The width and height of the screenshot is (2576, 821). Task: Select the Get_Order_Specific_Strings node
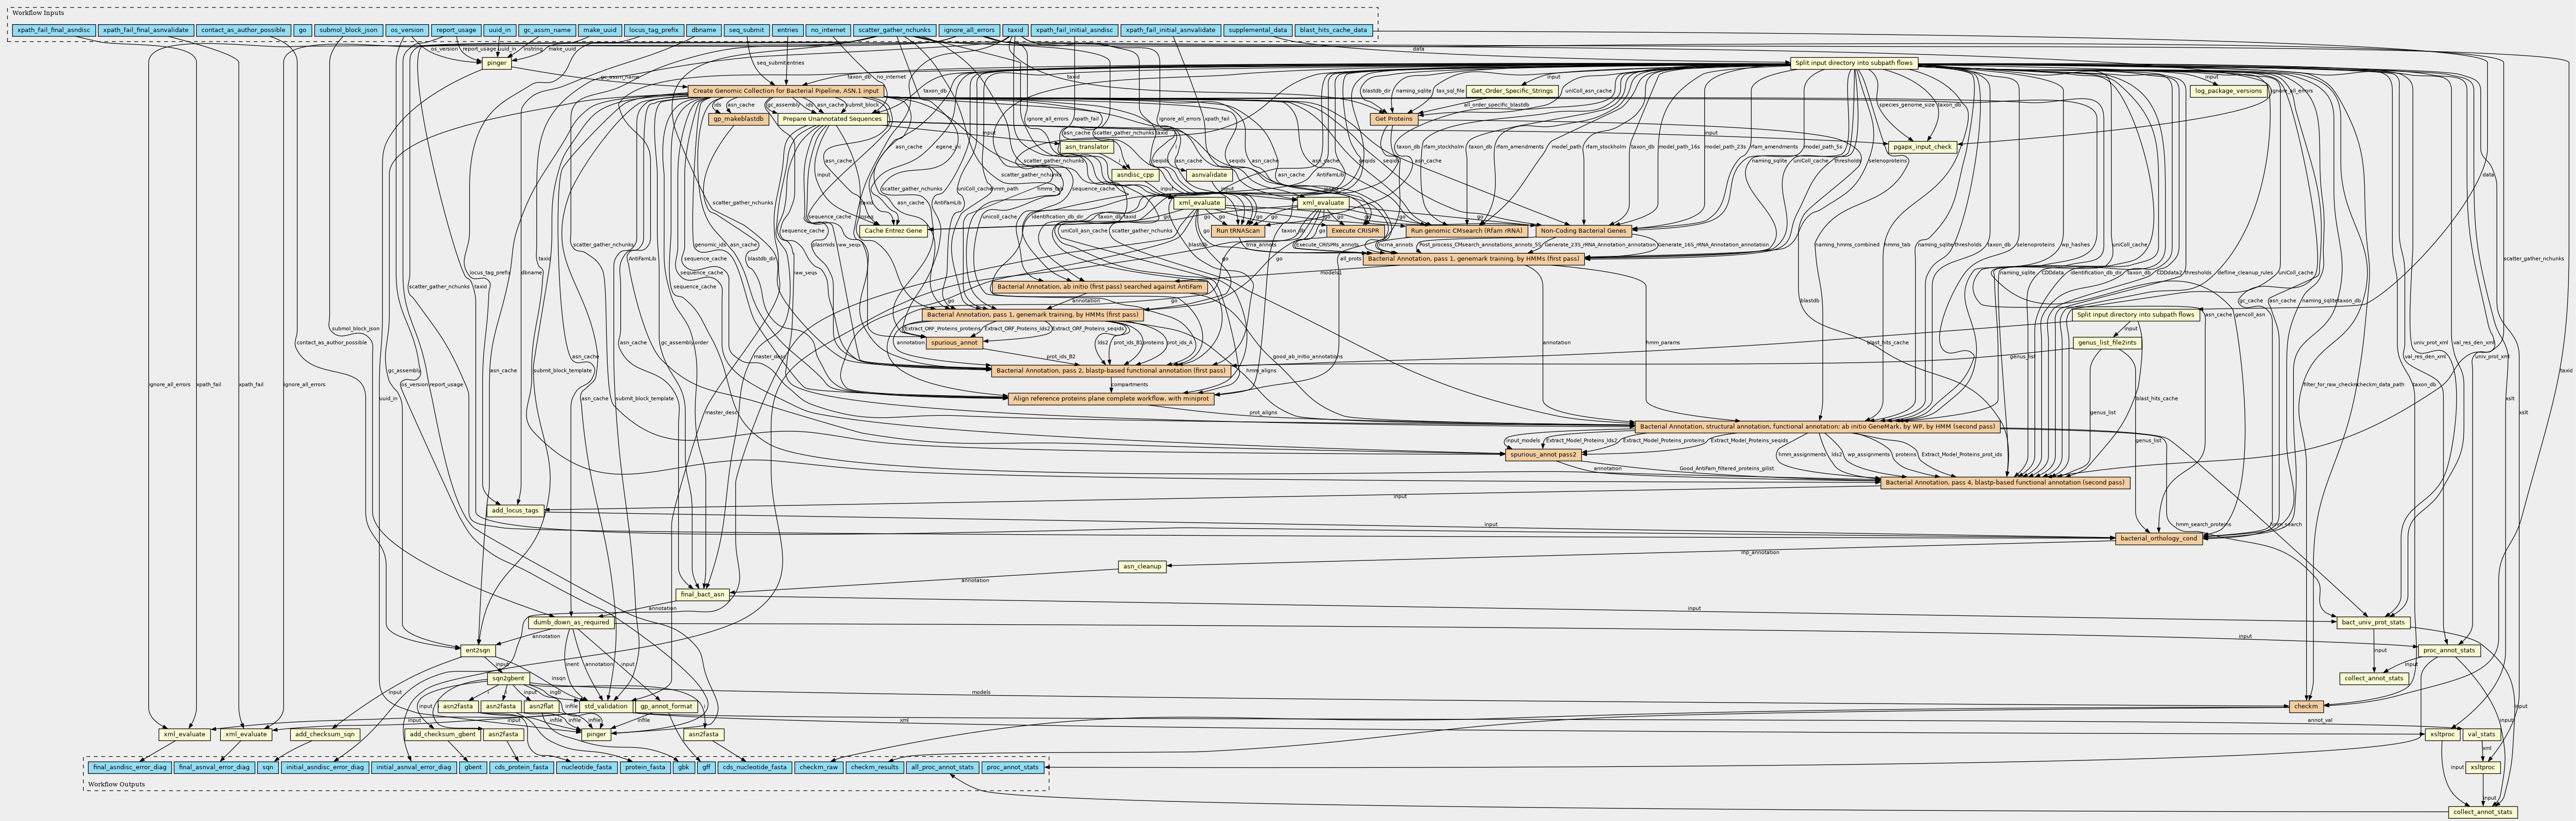1512,91
